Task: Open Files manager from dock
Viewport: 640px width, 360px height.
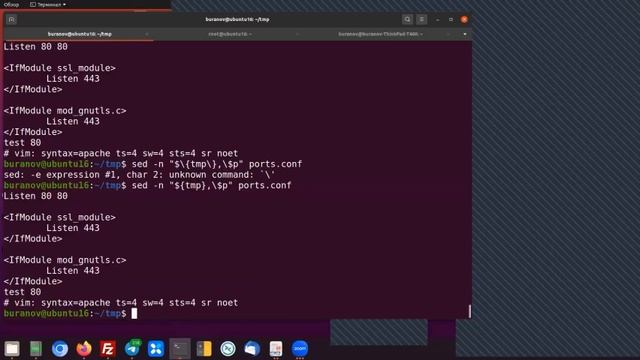Action: coord(12,349)
